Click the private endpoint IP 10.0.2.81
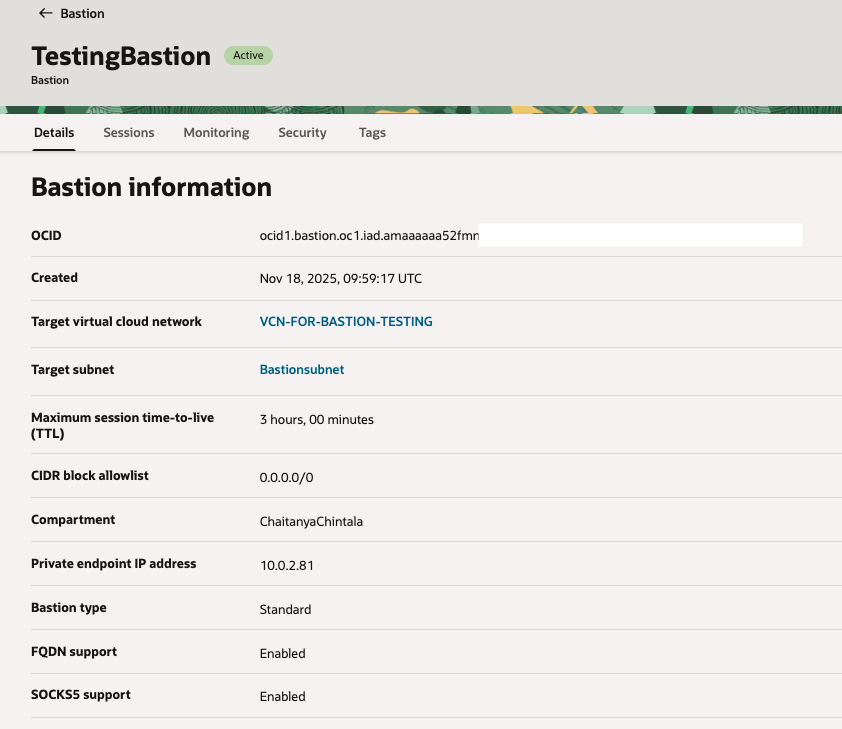This screenshot has width=842, height=729. (287, 566)
